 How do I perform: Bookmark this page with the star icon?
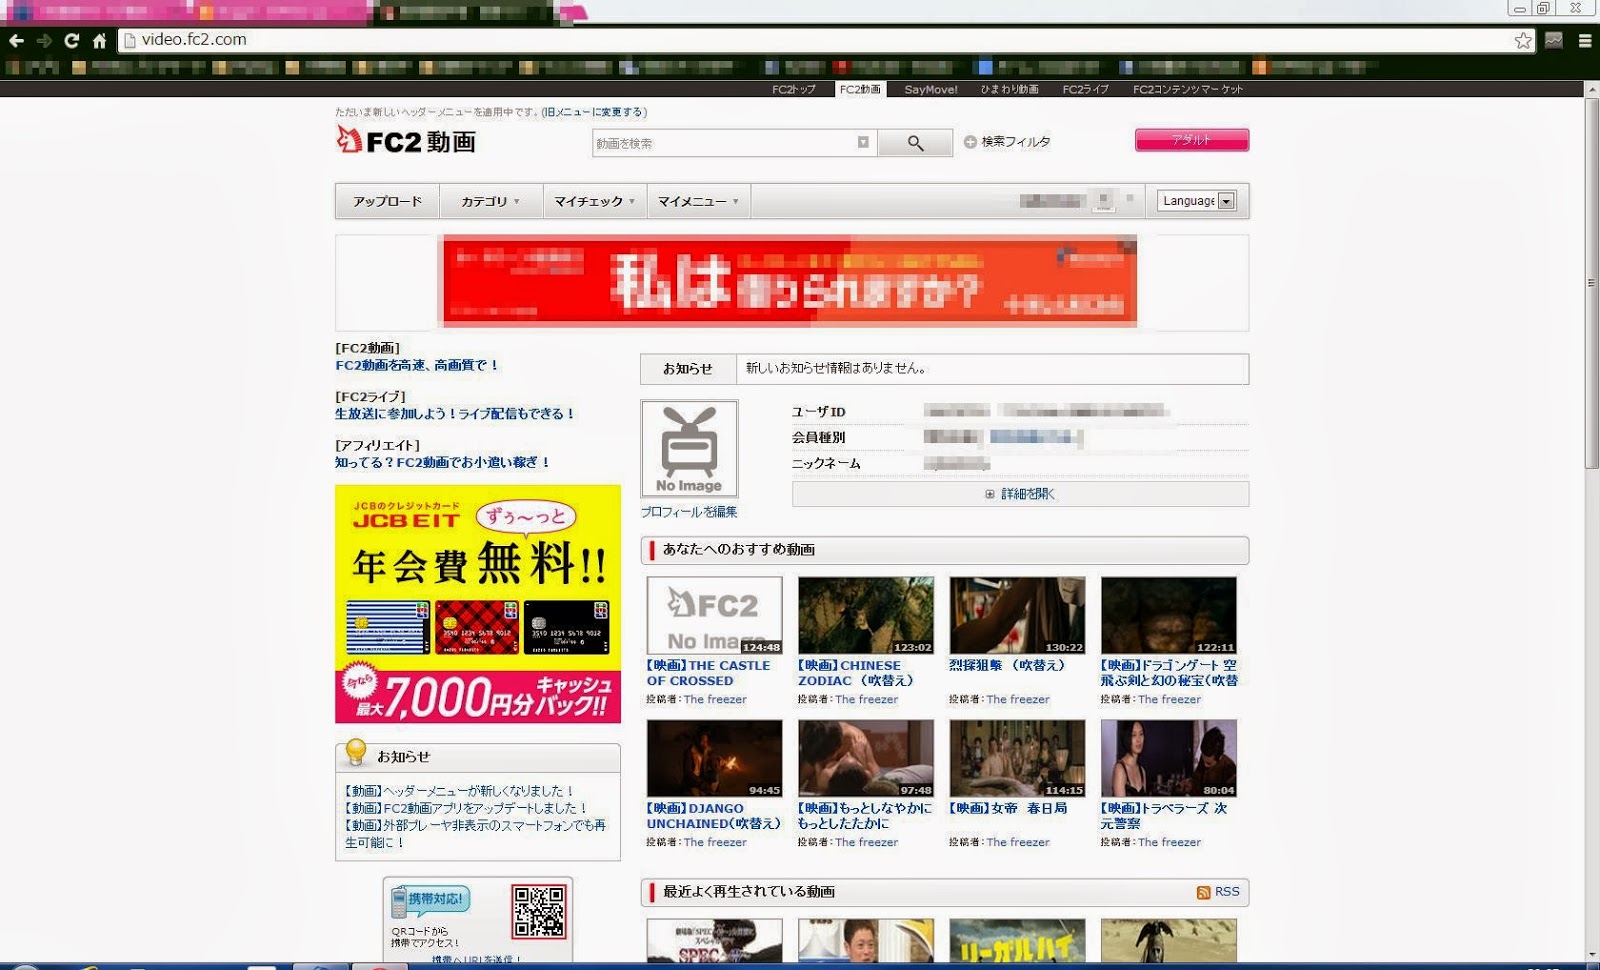pos(1523,40)
